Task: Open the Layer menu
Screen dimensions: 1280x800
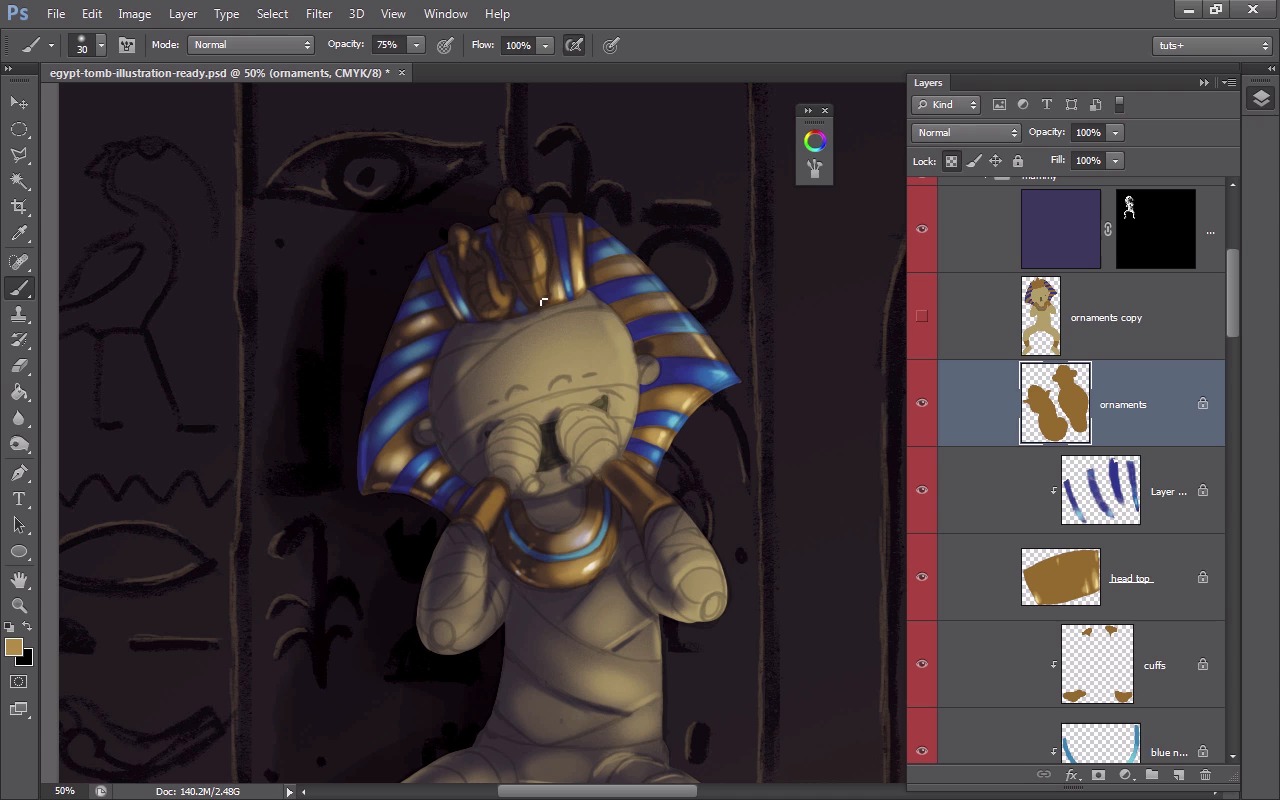Action: pos(182,14)
